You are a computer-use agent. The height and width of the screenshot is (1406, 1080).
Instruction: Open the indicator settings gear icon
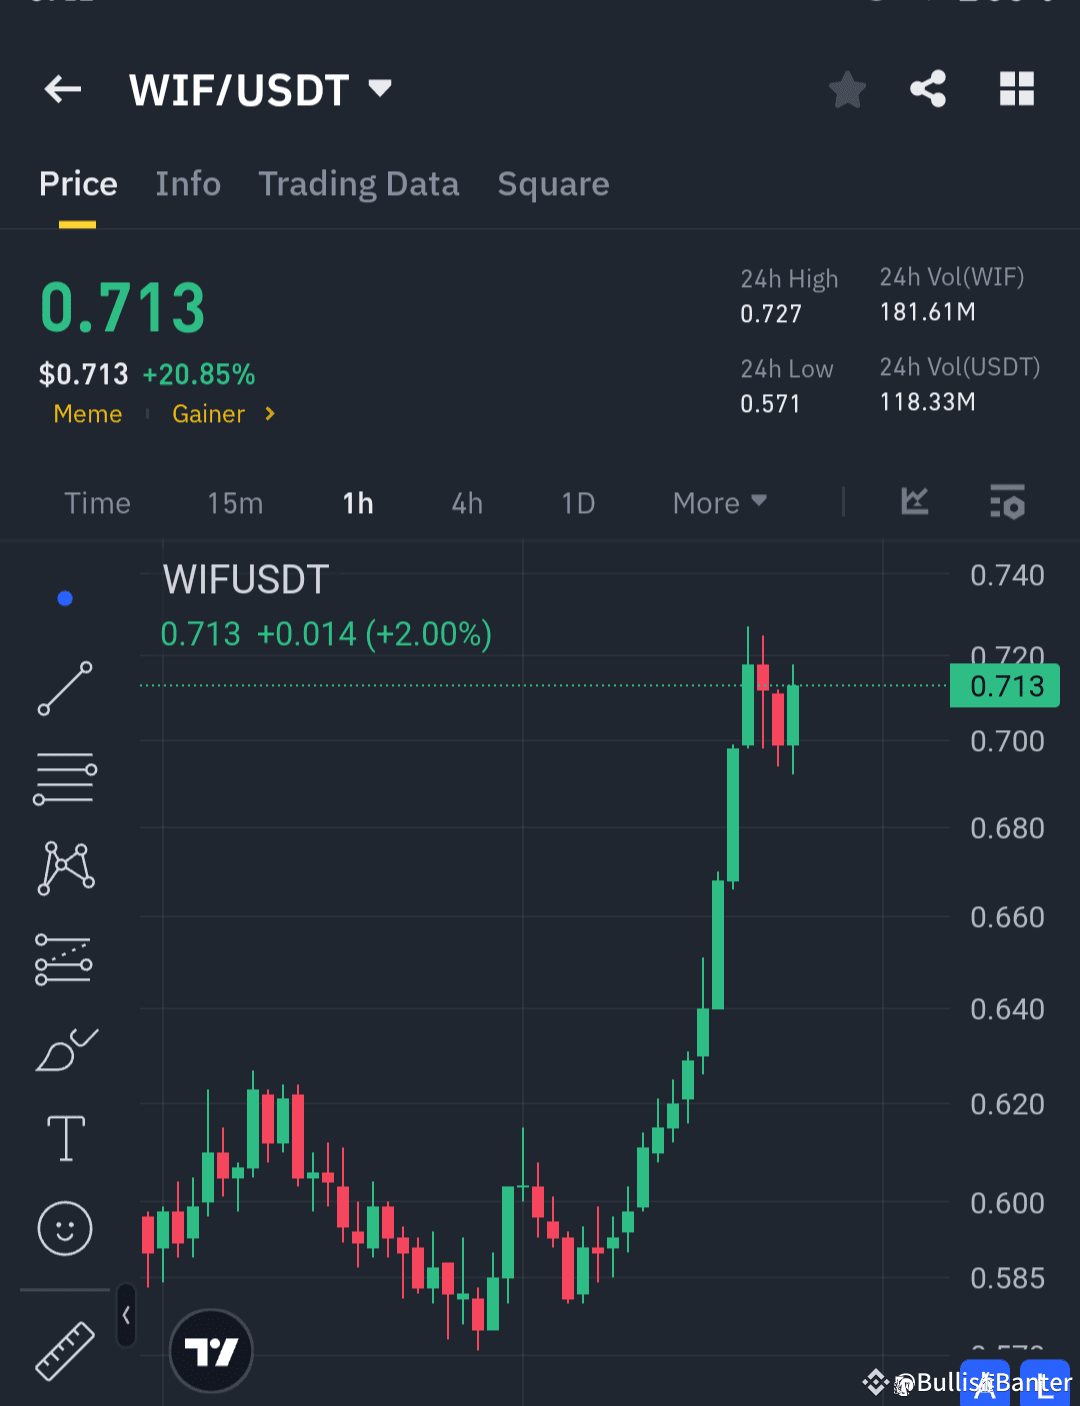[1007, 503]
